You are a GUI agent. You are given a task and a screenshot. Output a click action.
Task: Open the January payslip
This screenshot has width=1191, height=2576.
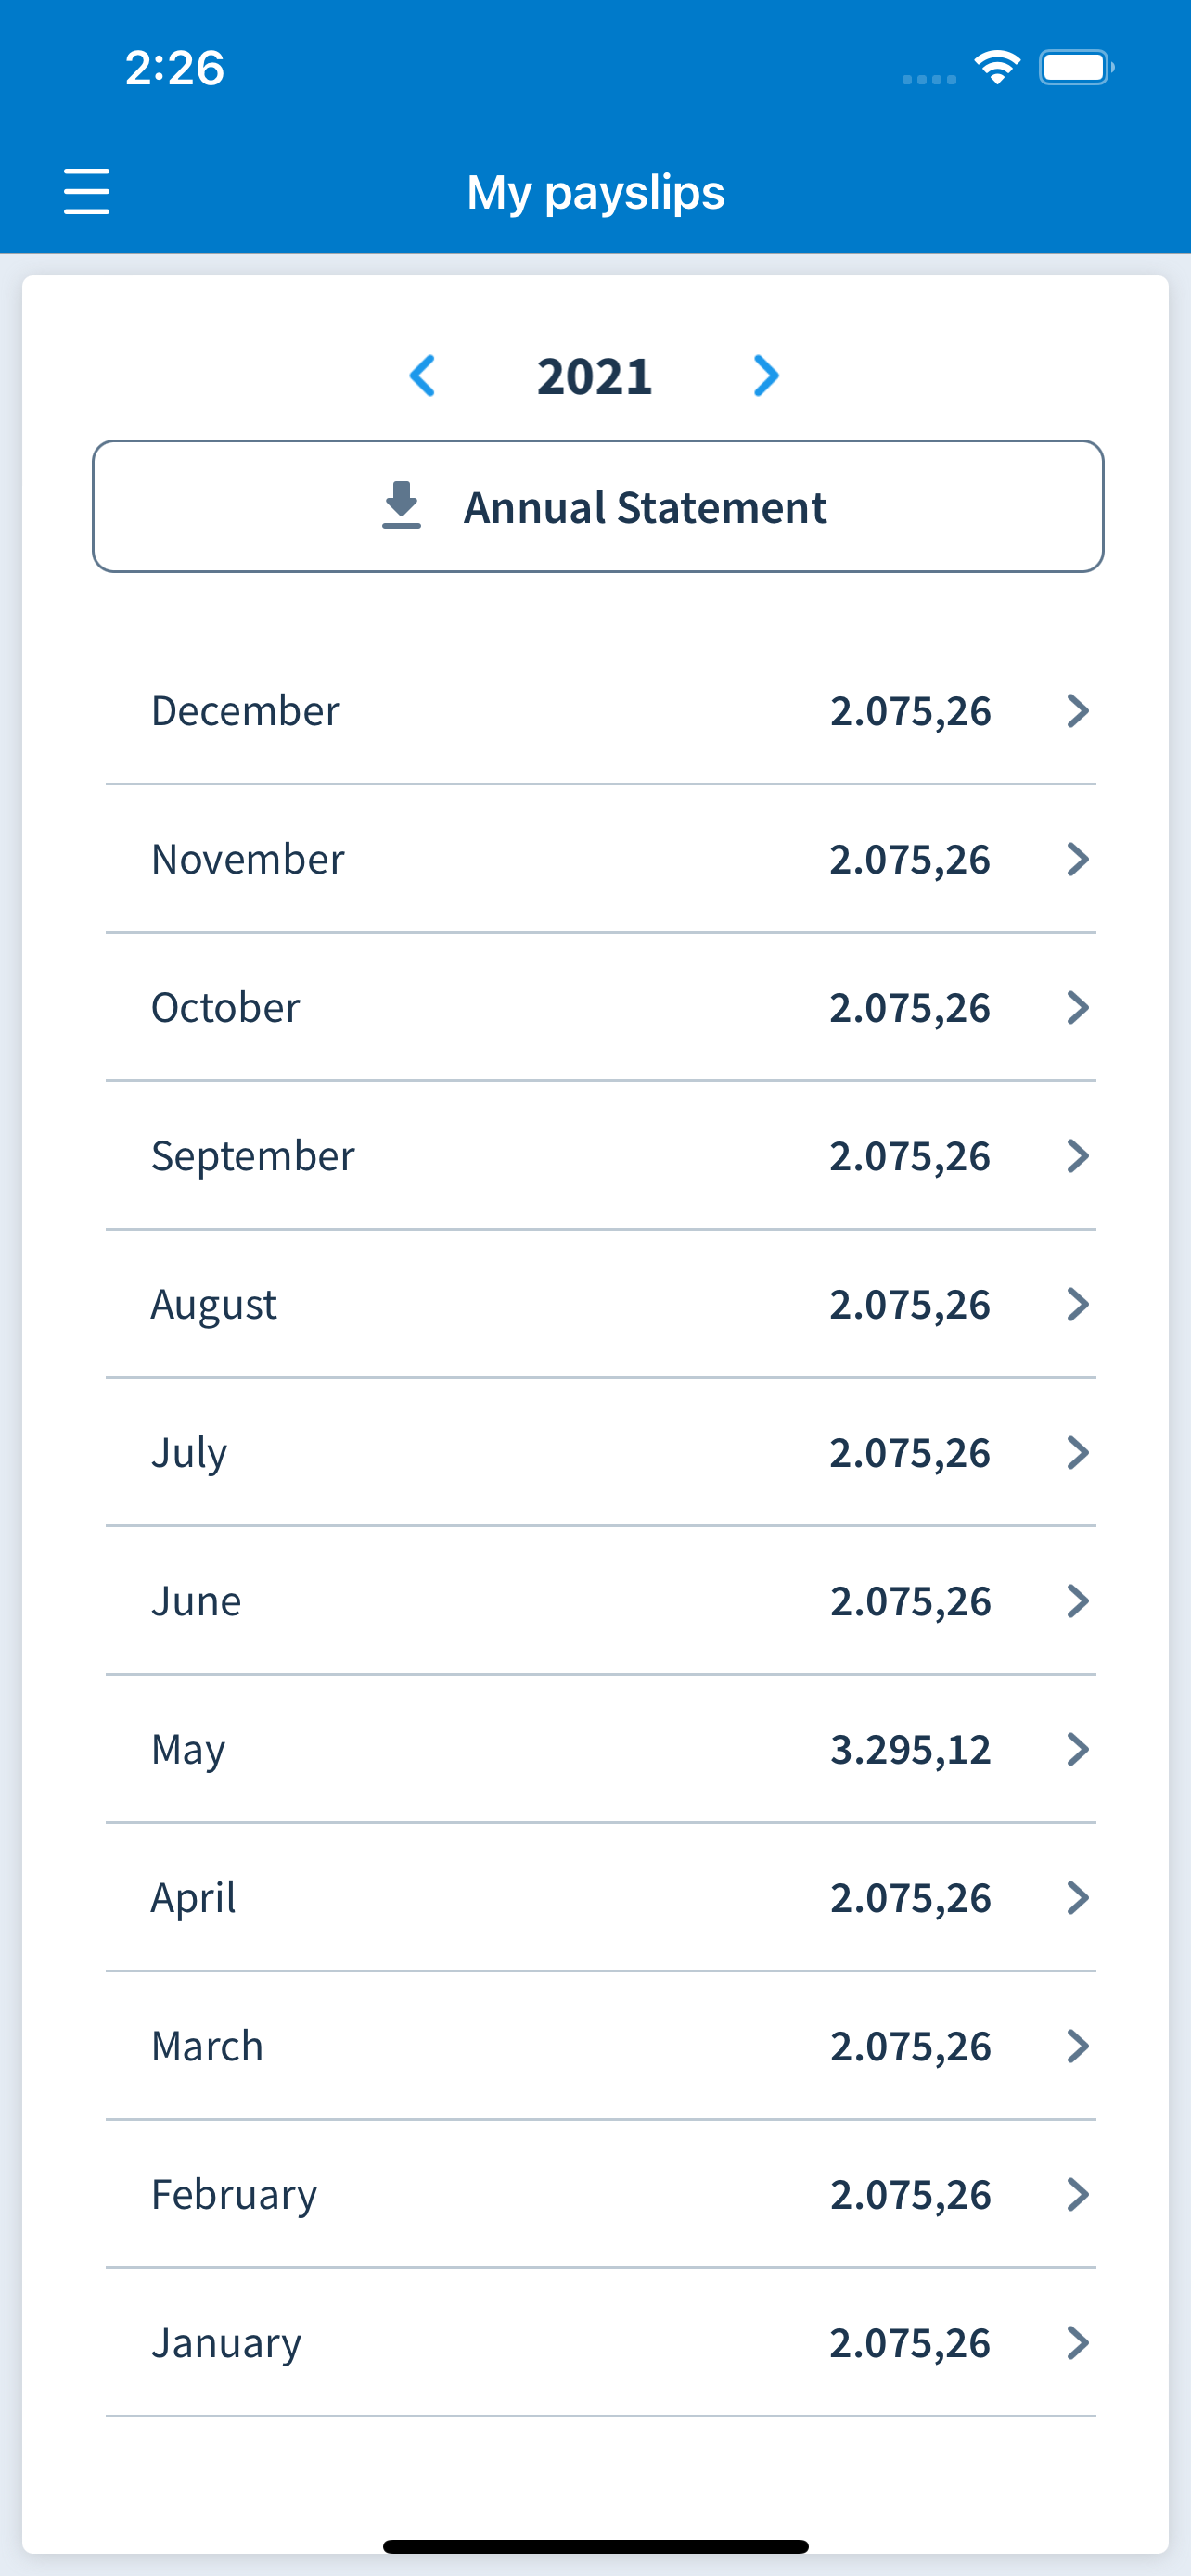(x=601, y=2342)
